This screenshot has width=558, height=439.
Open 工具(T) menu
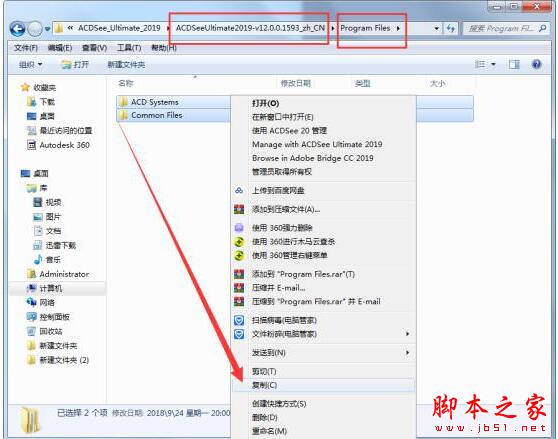coord(129,48)
